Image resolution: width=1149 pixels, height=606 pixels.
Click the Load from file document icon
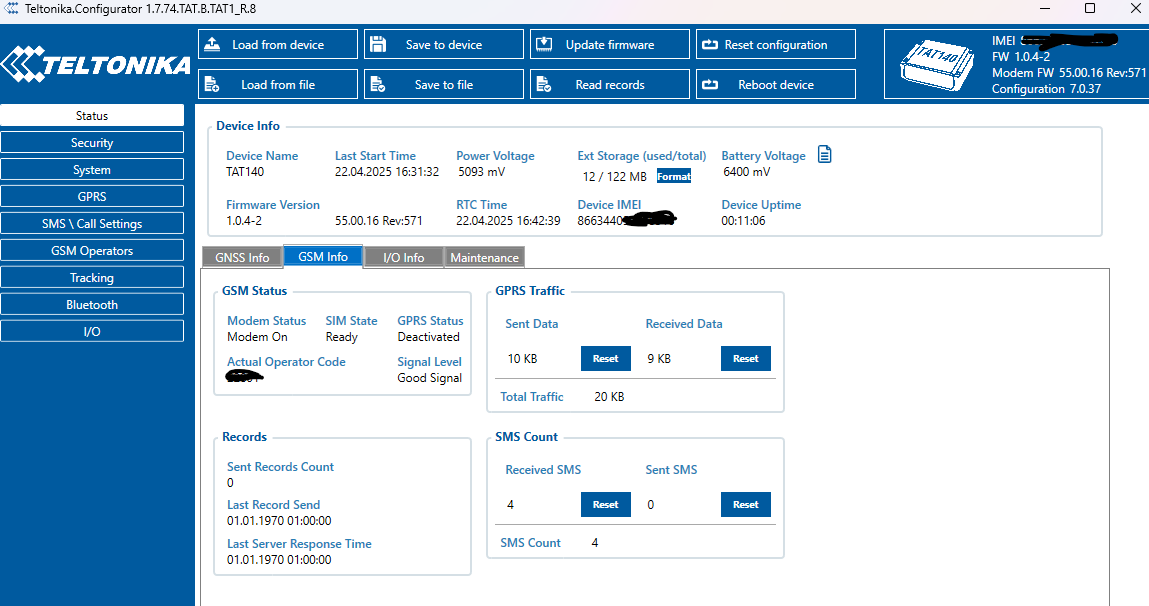coord(212,84)
